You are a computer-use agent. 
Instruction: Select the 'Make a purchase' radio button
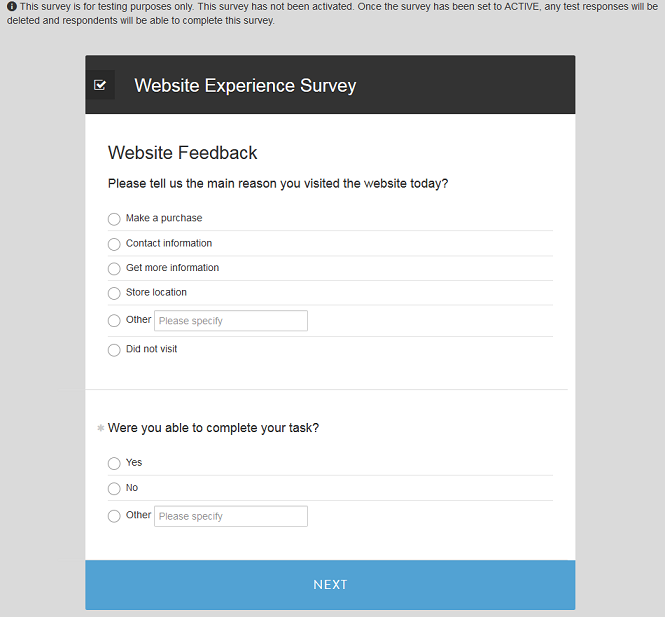pos(114,219)
